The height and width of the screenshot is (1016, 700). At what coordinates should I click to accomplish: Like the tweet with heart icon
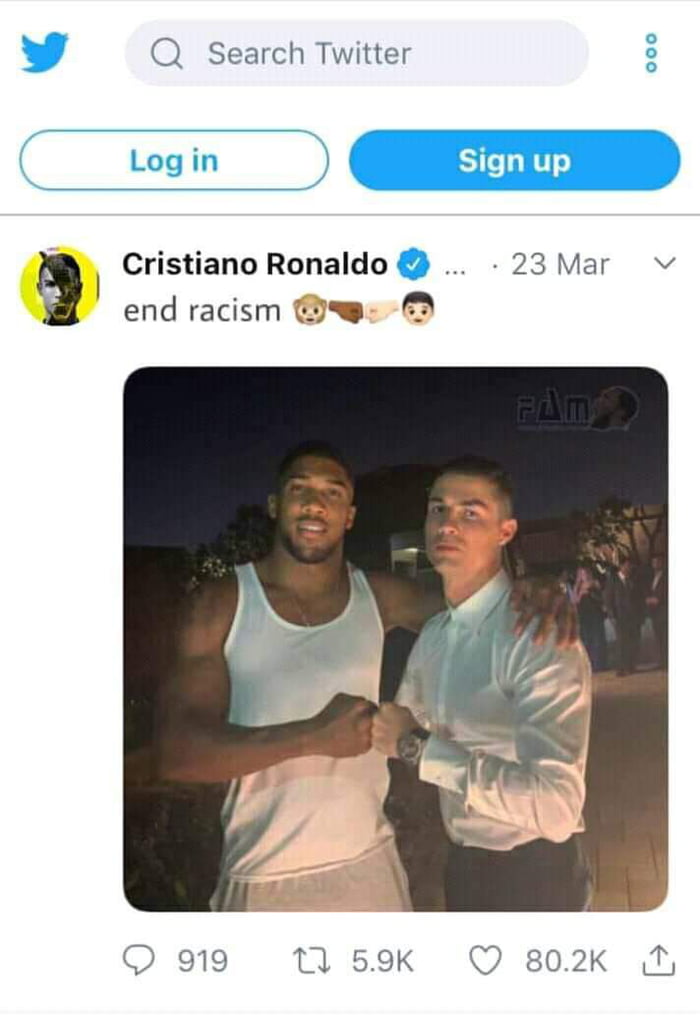click(485, 960)
